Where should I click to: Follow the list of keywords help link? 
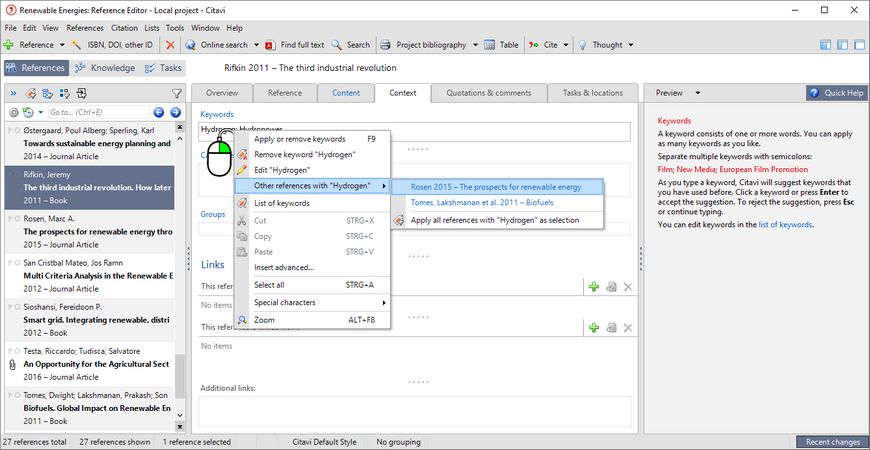(785, 225)
